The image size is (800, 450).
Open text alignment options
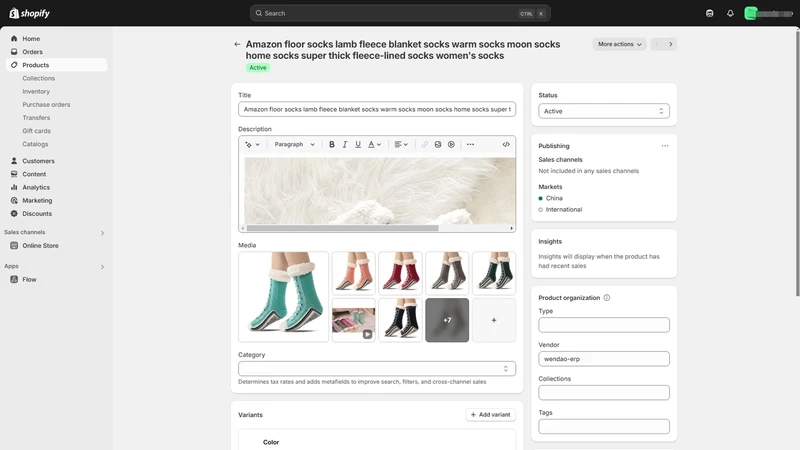[x=401, y=144]
